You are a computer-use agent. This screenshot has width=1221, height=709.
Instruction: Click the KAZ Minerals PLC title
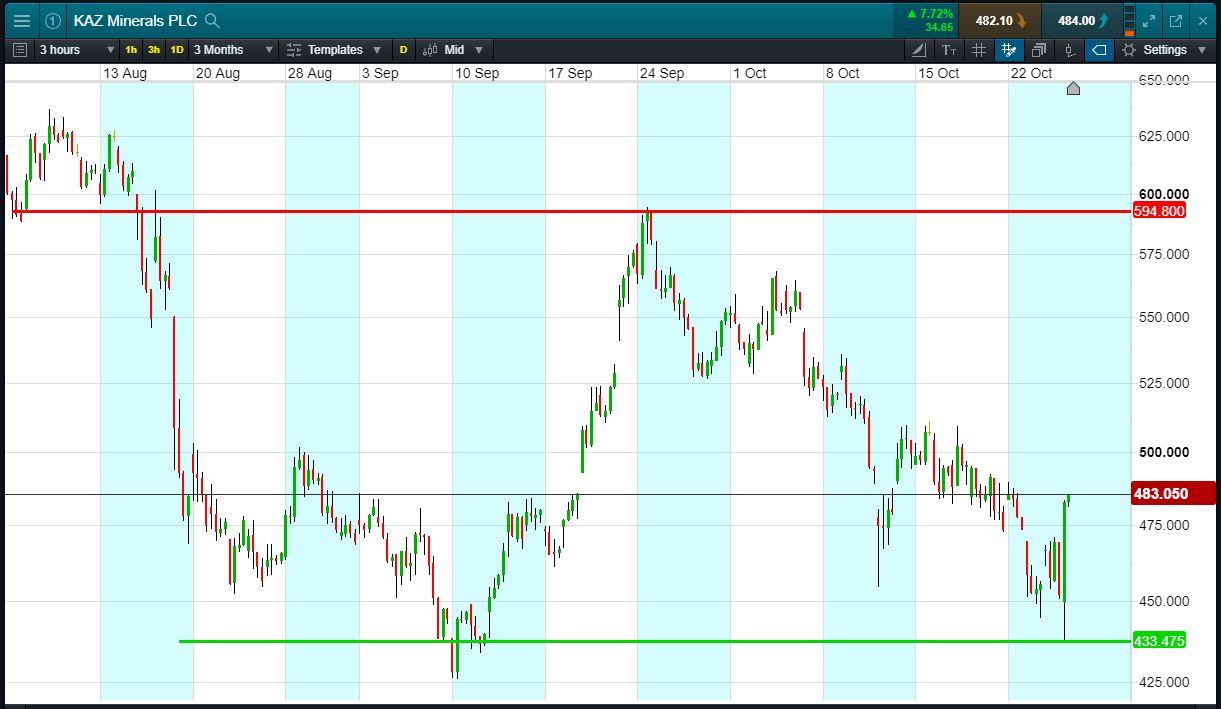point(135,20)
